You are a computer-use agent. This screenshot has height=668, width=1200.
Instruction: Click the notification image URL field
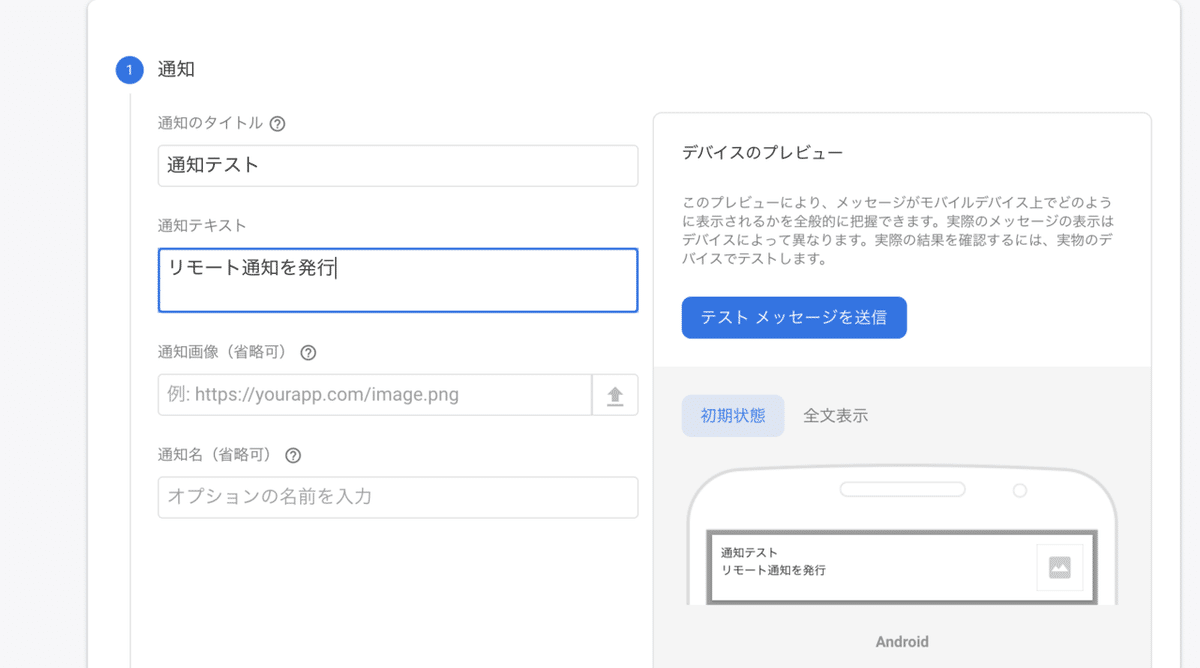tap(375, 394)
